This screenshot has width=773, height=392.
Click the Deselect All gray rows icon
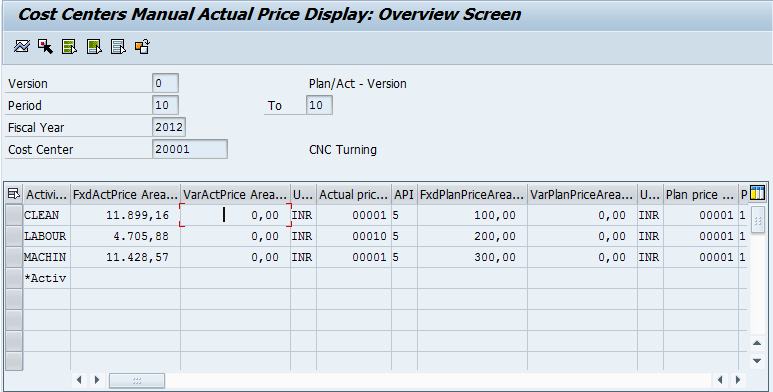pos(118,46)
